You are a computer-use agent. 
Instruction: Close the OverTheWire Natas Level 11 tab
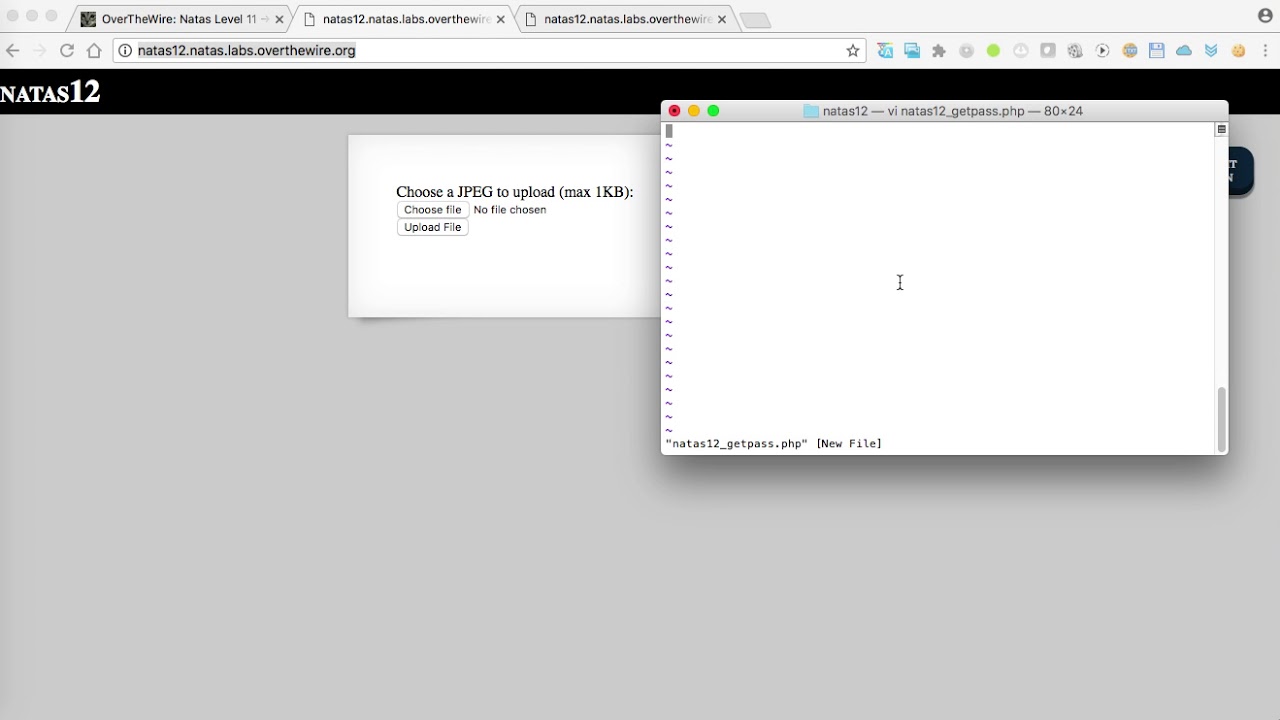click(279, 19)
